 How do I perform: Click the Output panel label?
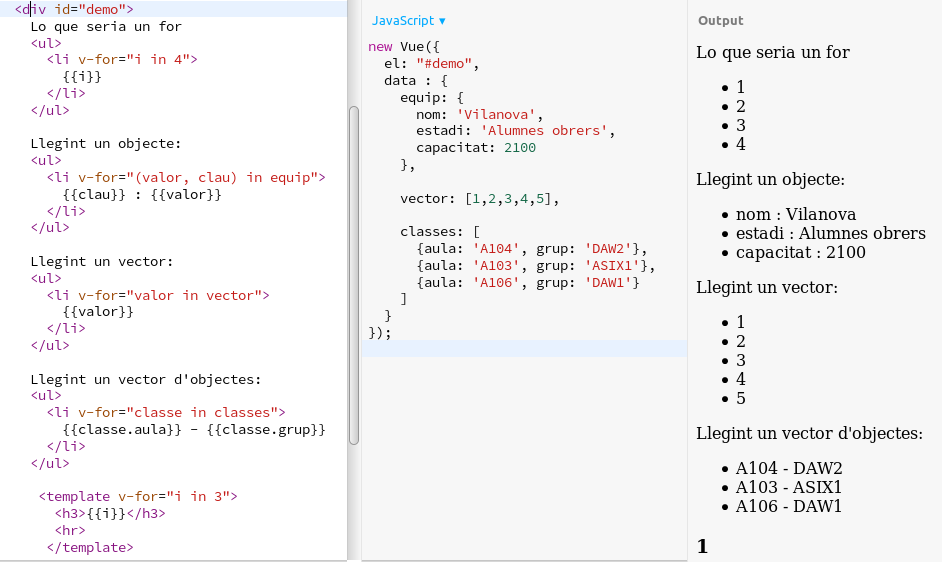pos(720,21)
